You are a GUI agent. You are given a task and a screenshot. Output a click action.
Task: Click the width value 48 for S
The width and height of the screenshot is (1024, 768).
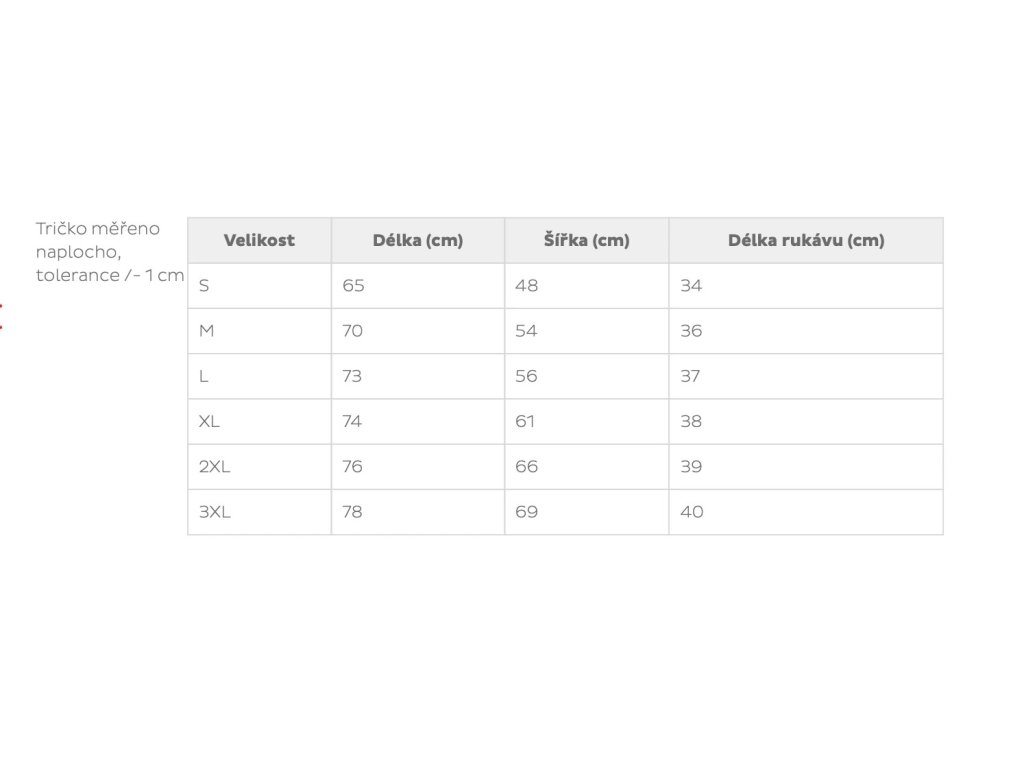(x=527, y=286)
